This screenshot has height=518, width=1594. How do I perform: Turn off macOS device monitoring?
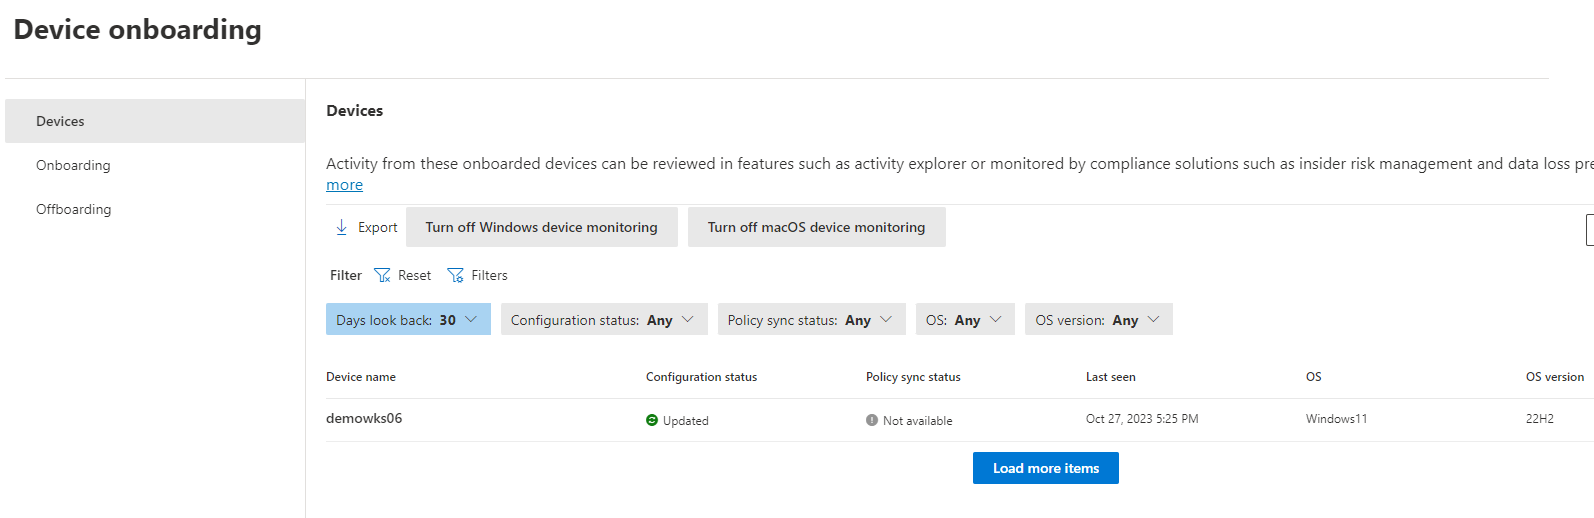point(816,227)
